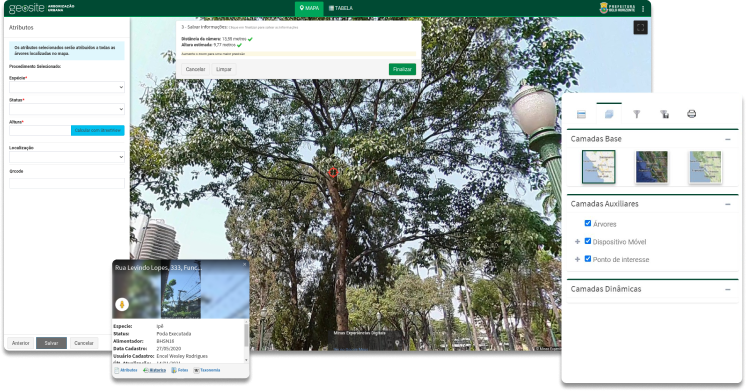Viewport: 747px width, 391px height.
Task: Collapse the Camadas Dinâmicas section
Action: tap(728, 290)
